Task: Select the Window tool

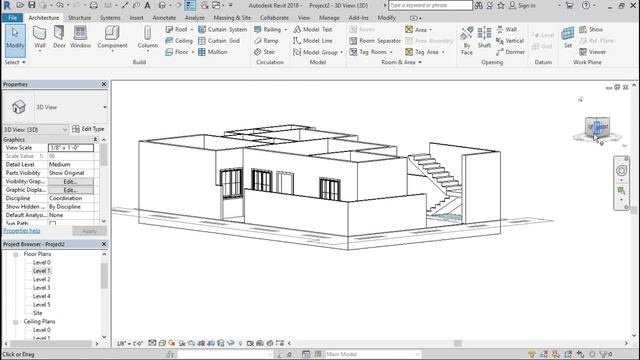Action: point(80,38)
